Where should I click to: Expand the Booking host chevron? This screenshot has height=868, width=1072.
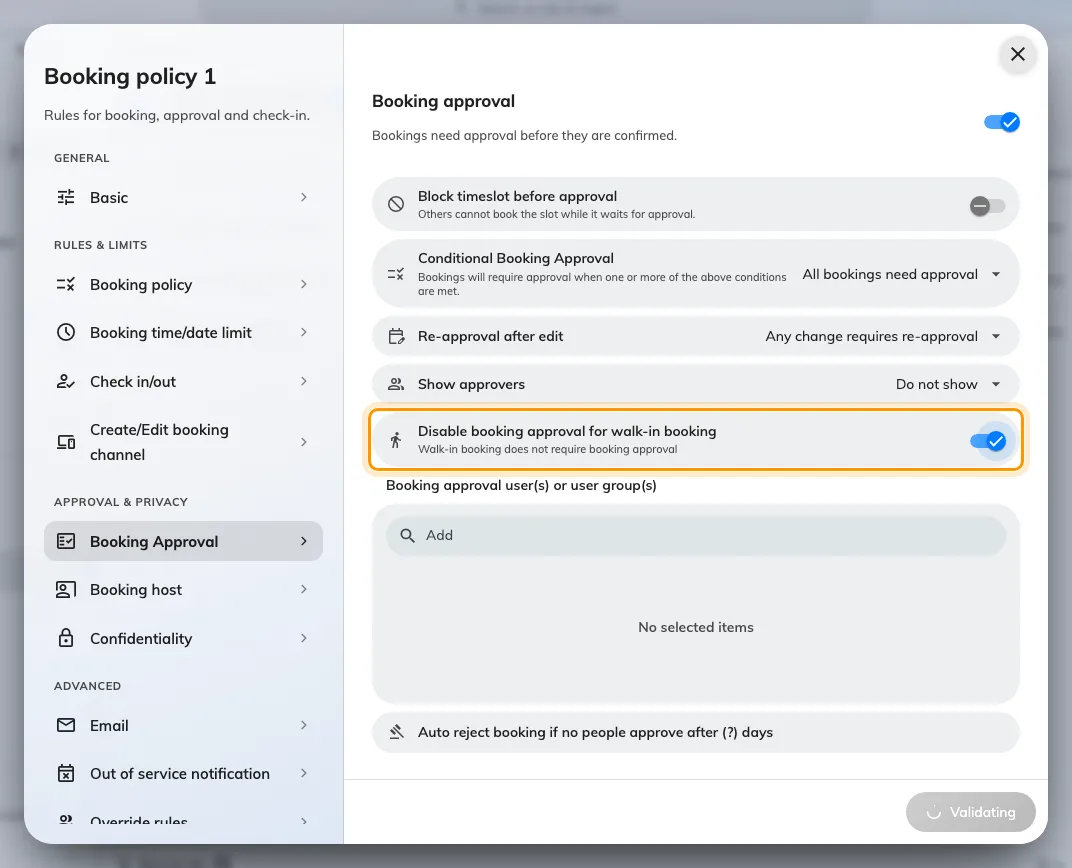coord(304,590)
